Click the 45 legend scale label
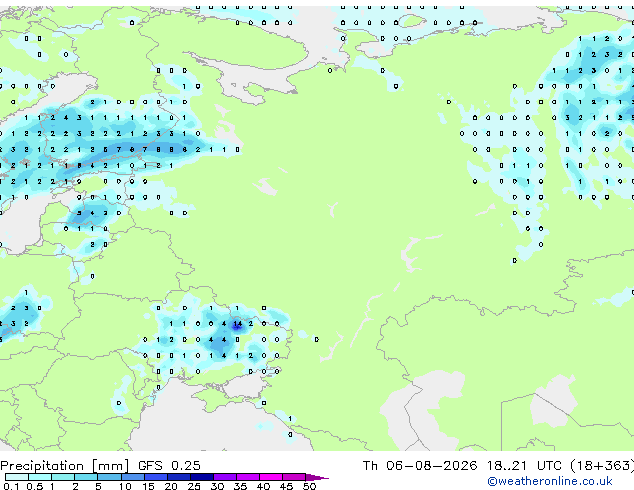This screenshot has width=634, height=490. (x=286, y=486)
